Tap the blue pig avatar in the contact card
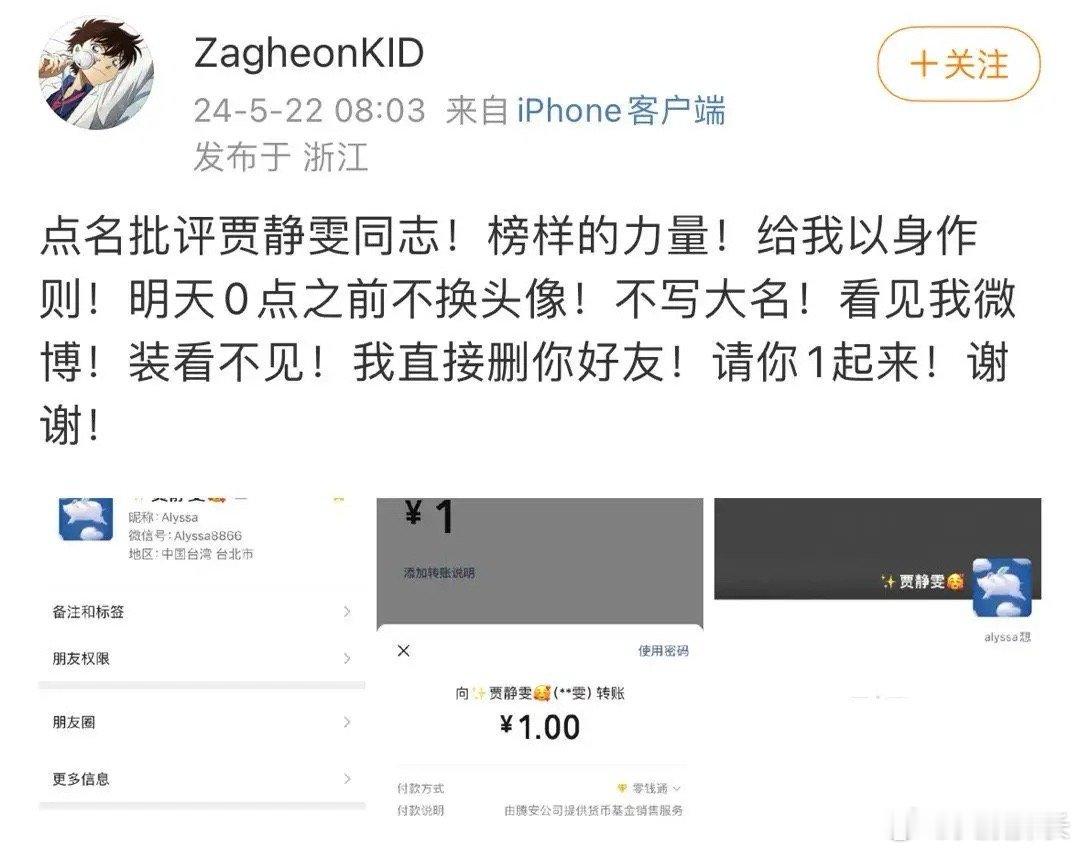The height and width of the screenshot is (852, 1080). click(x=86, y=520)
